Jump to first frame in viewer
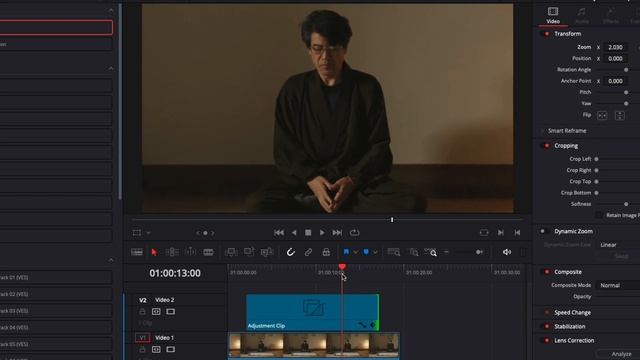Screen dimensions: 640x360 tap(279, 233)
